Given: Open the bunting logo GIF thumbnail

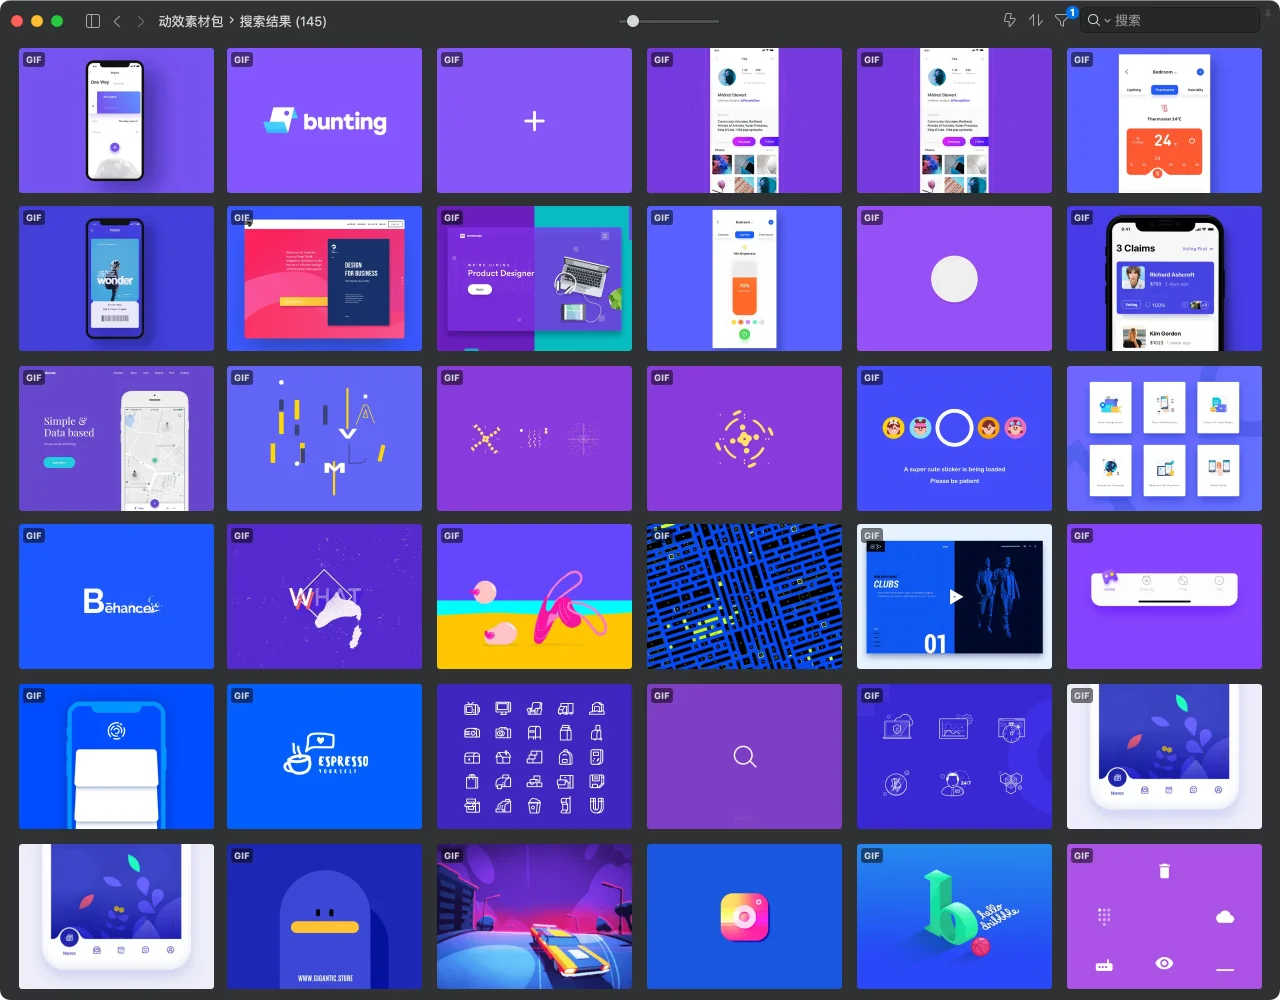Looking at the screenshot, I should [x=324, y=121].
